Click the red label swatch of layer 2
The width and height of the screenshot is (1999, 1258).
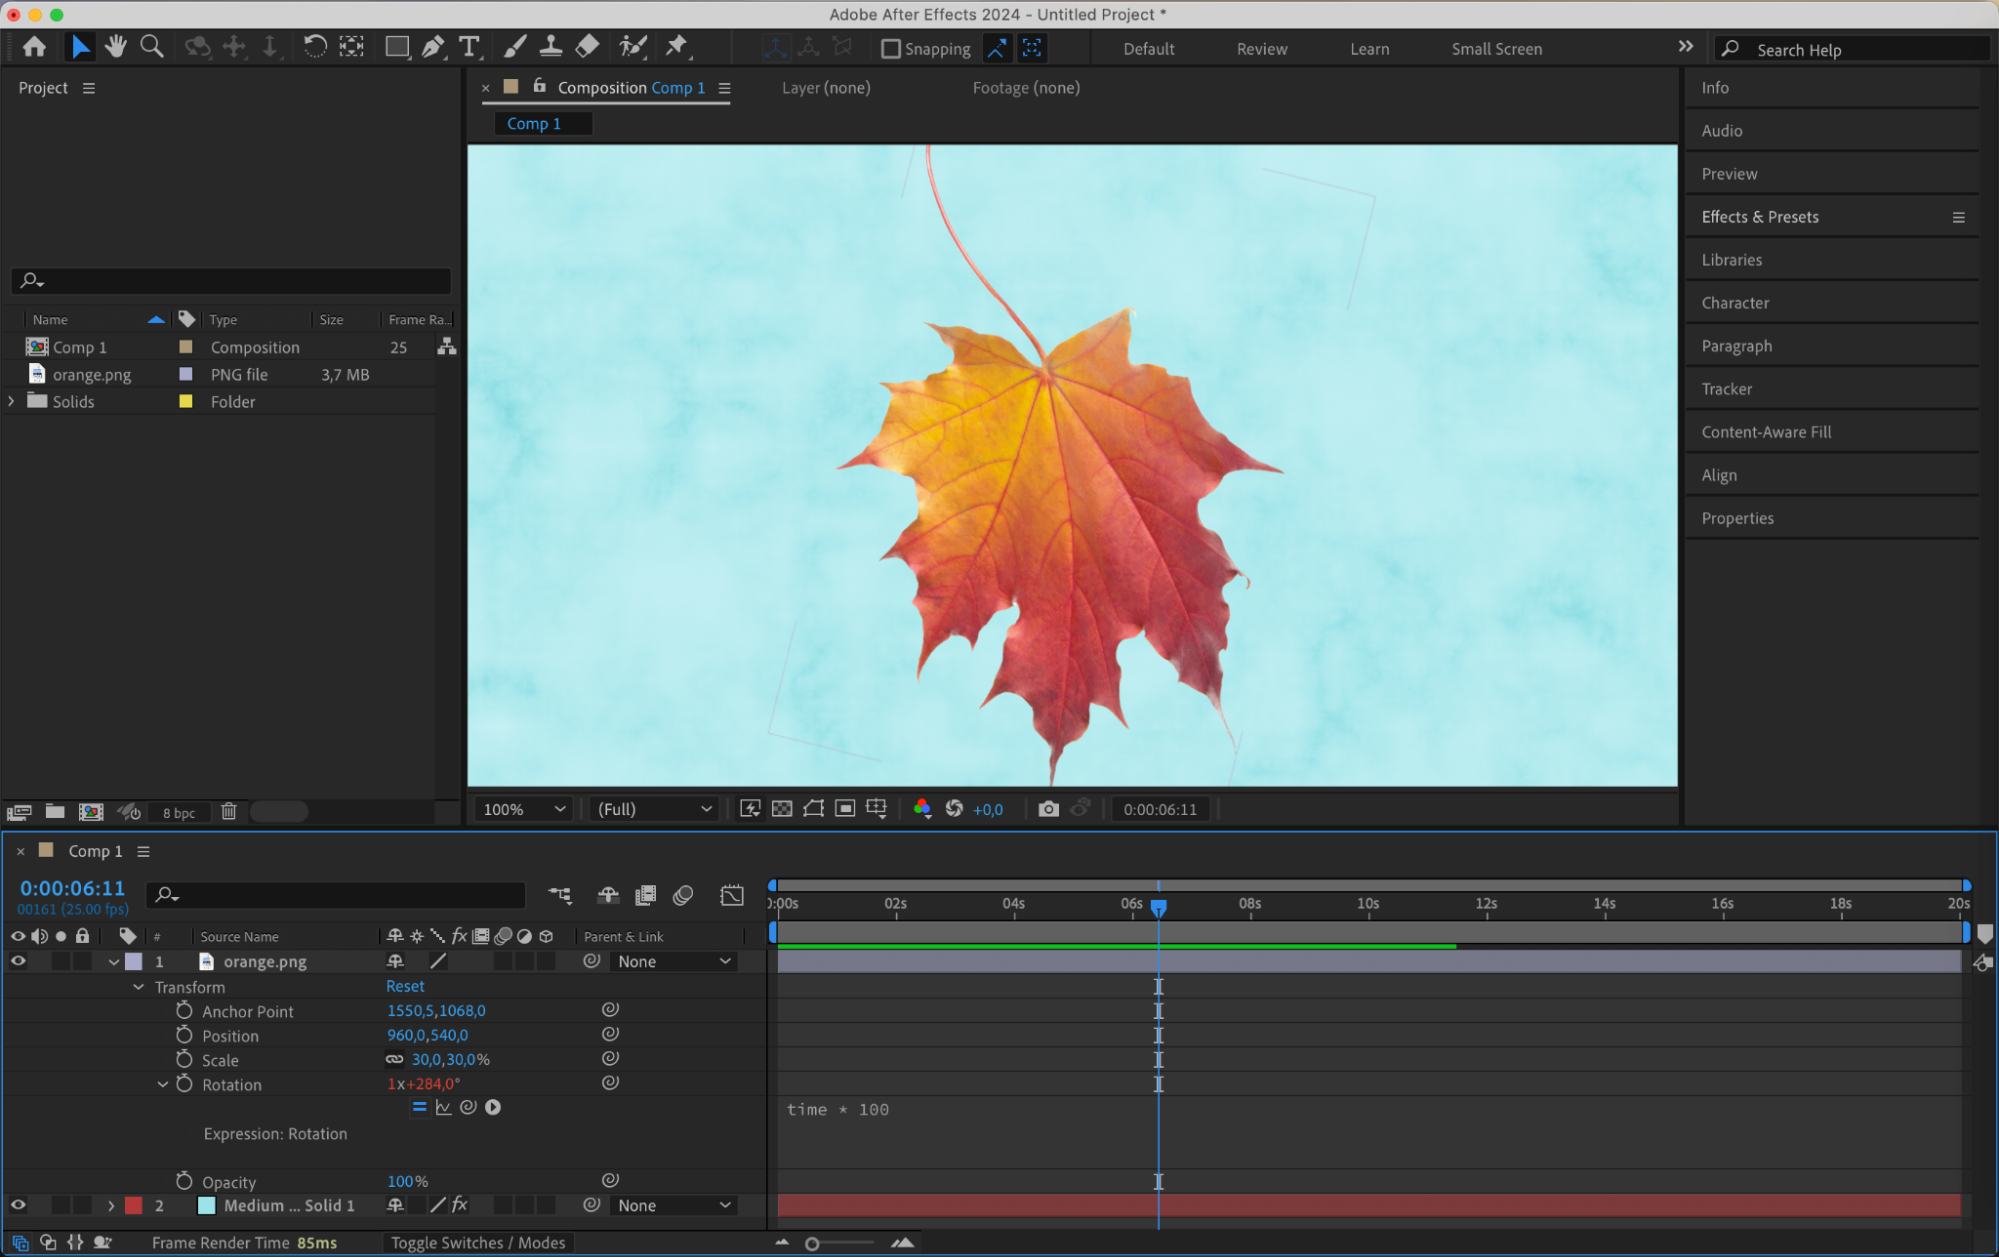tap(134, 1205)
